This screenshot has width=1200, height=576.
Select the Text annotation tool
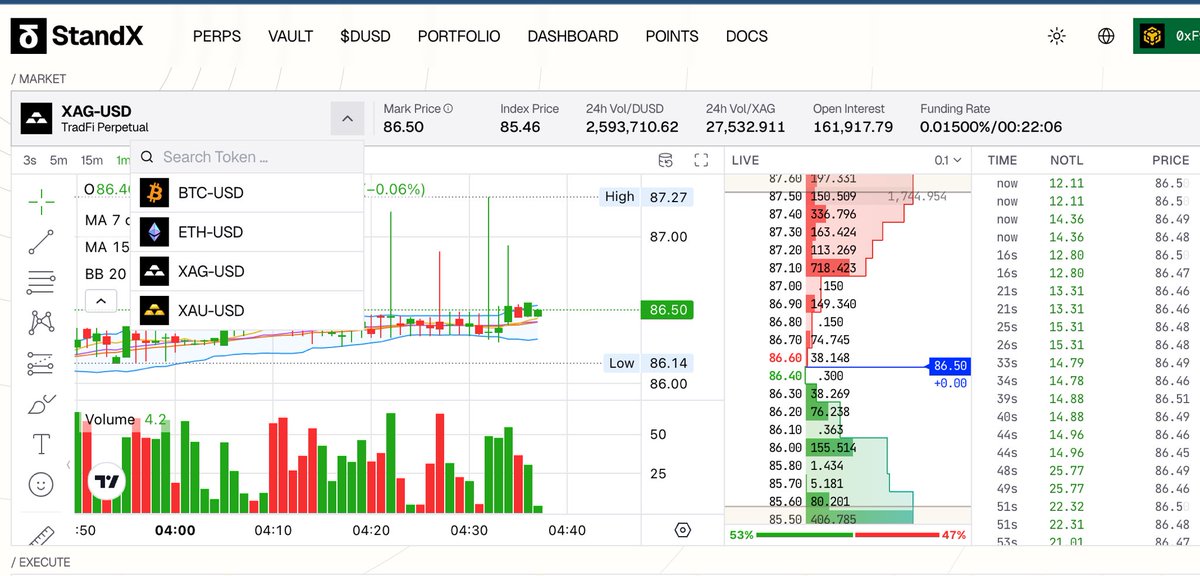[41, 444]
